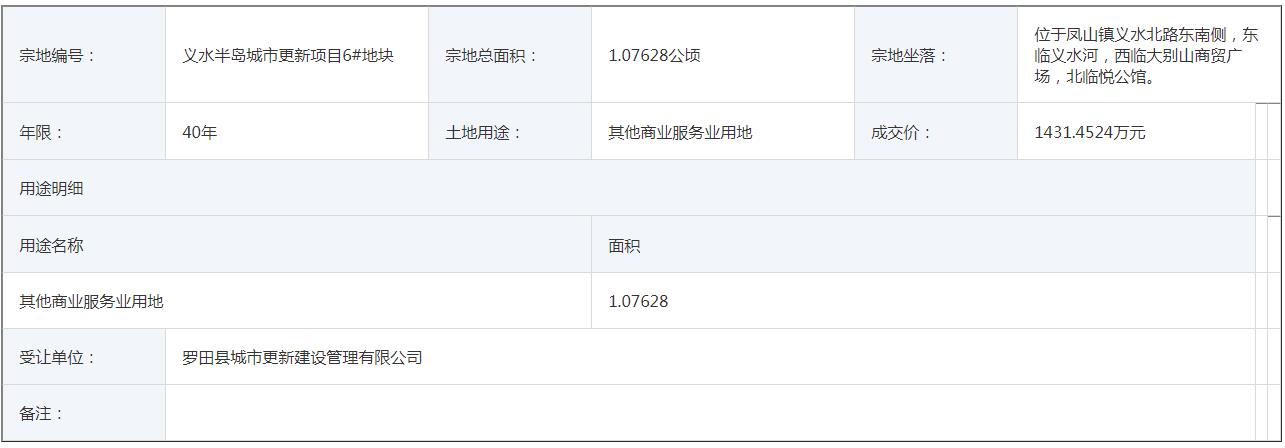
Task: Select the 40年 term value
Action: (200, 132)
